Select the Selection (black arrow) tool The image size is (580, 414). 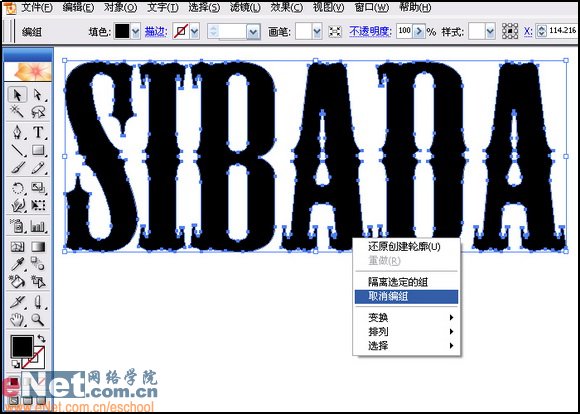coord(17,95)
